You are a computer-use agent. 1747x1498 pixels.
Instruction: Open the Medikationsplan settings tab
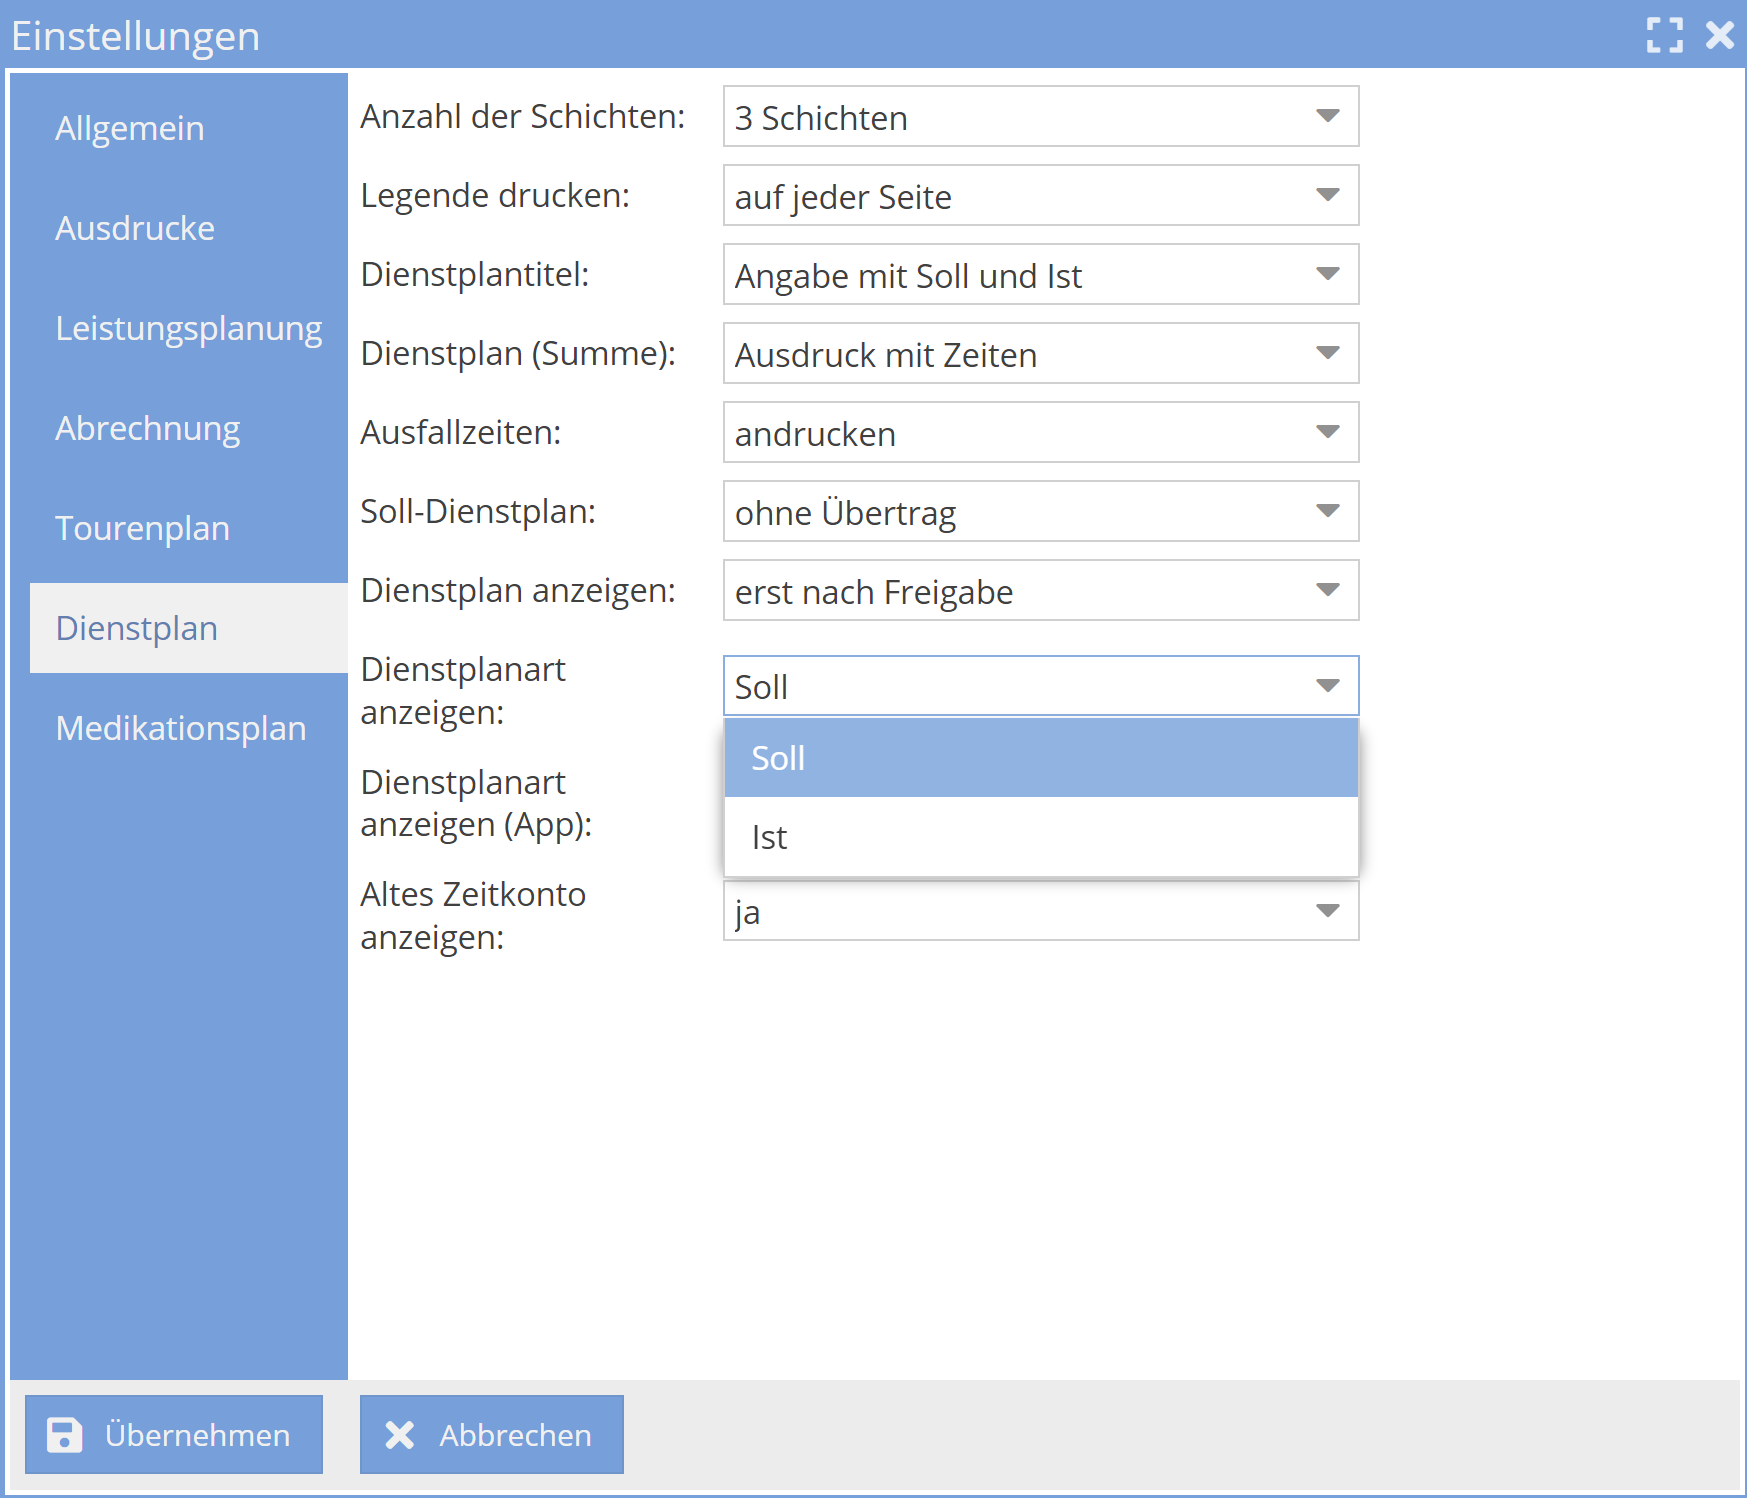pos(180,728)
